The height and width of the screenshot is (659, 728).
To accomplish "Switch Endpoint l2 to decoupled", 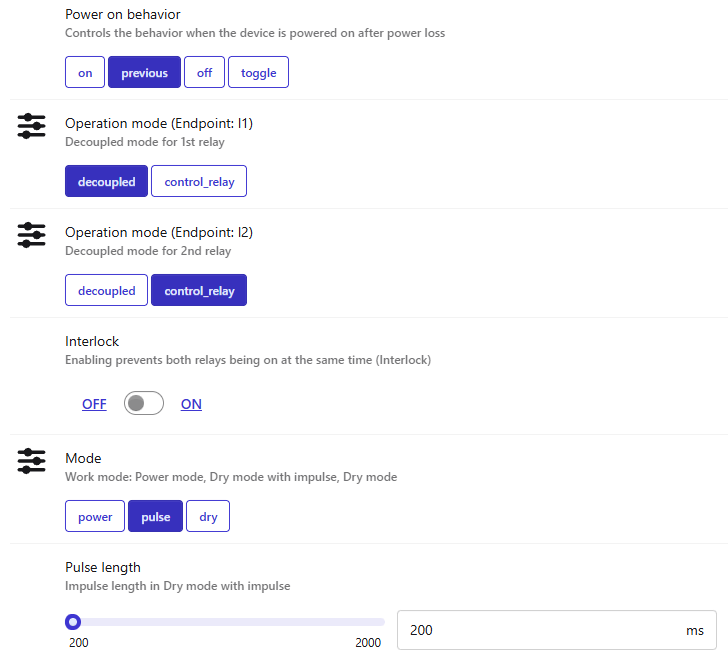I will coord(106,291).
